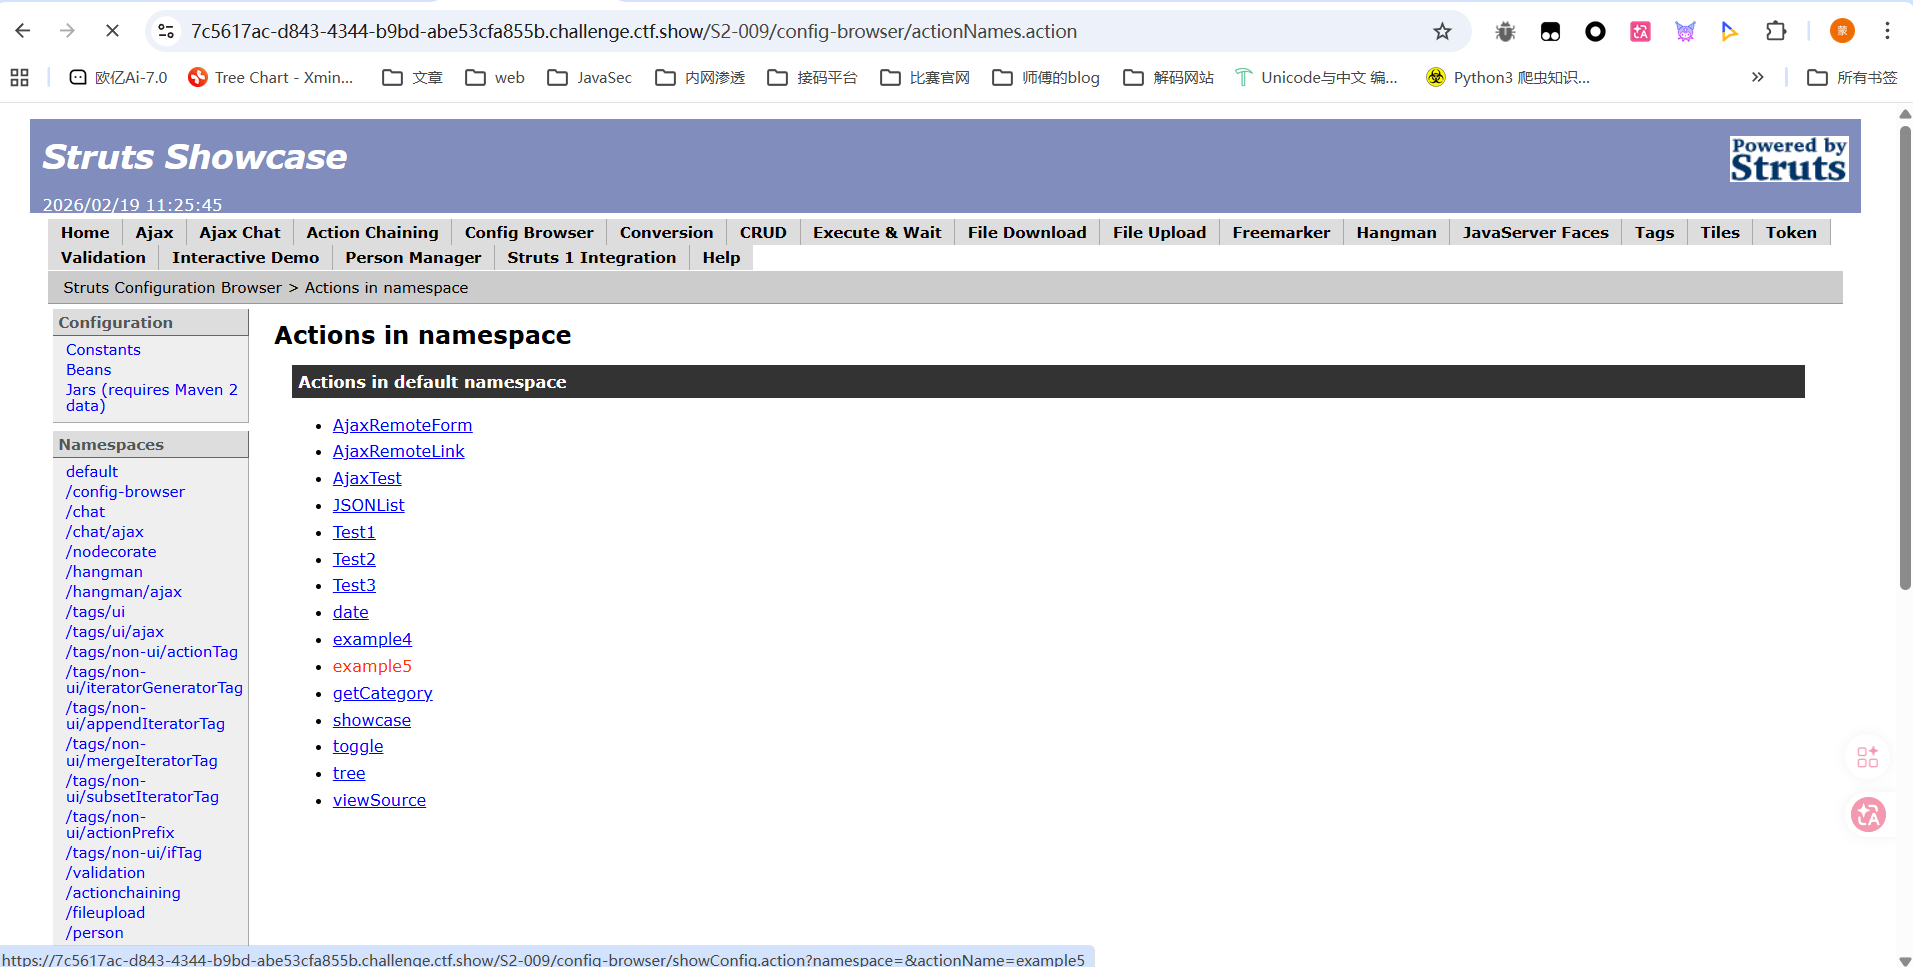This screenshot has height=967, width=1913.
Task: Open the 所有书签 all bookmarks folder
Action: 1852,78
